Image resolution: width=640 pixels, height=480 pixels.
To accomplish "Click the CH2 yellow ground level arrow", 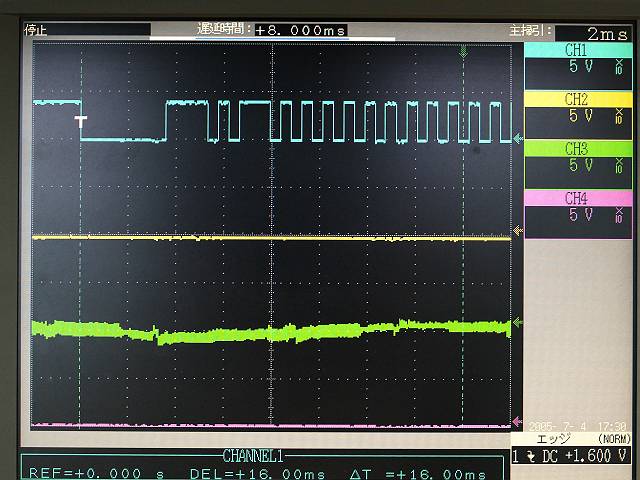I will click(516, 231).
